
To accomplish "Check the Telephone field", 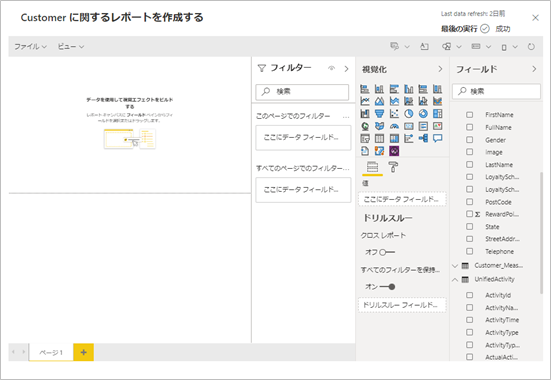I will click(469, 251).
